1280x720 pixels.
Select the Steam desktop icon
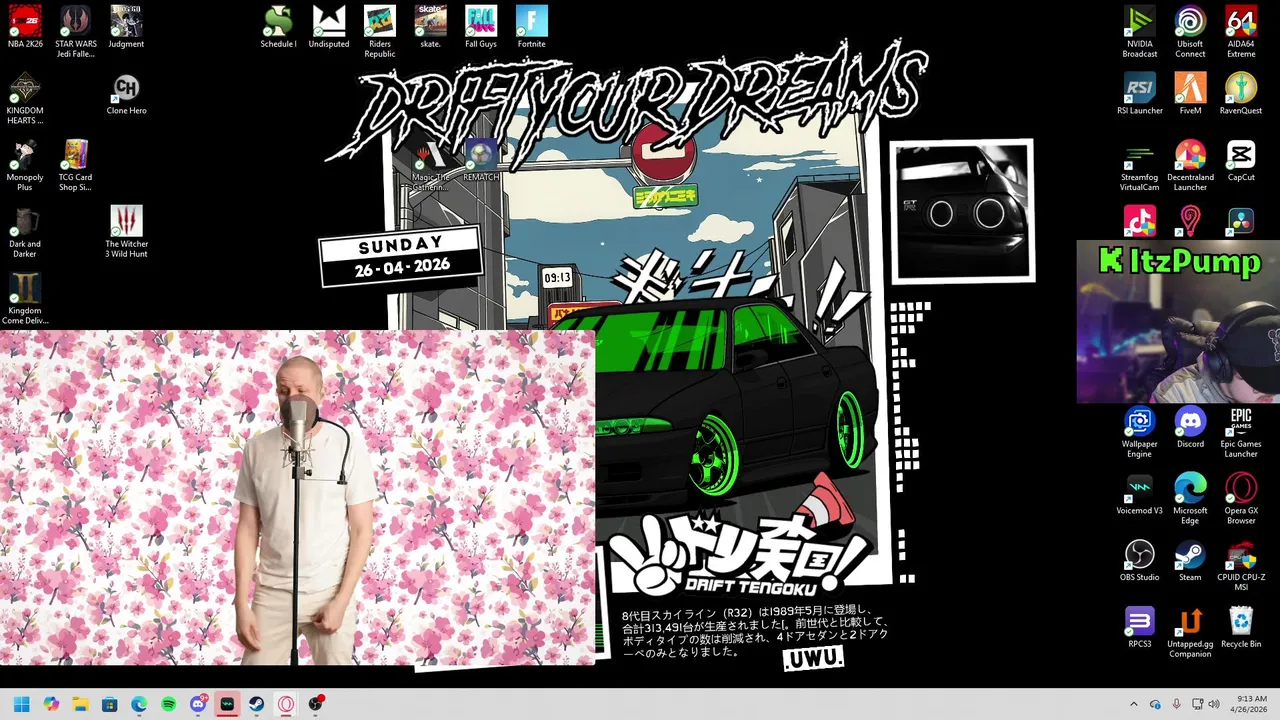click(x=1190, y=561)
